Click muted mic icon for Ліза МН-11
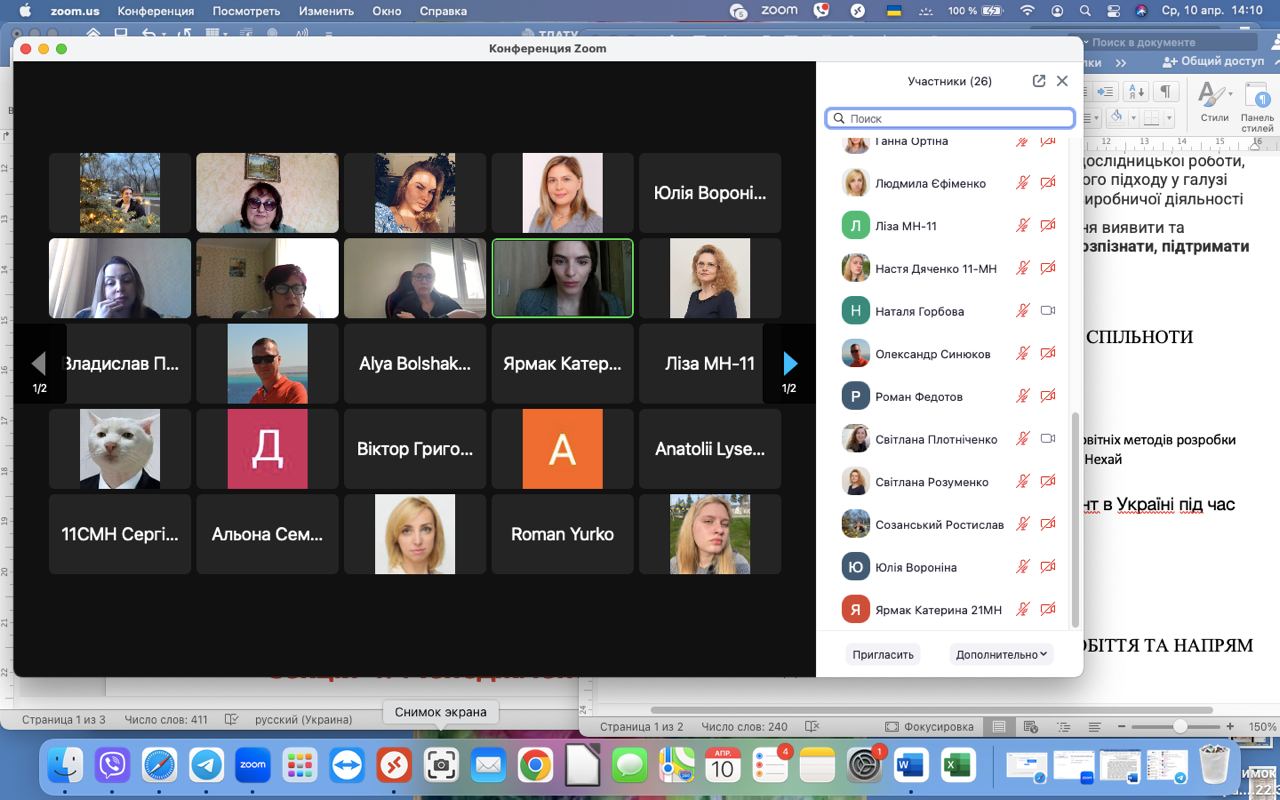 pos(1022,226)
